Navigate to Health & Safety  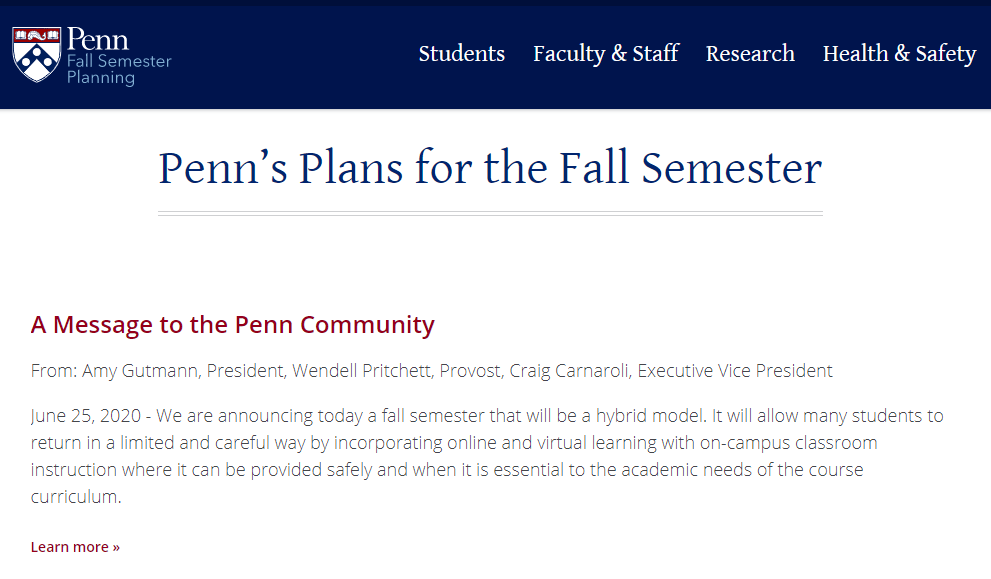pyautogui.click(x=899, y=54)
